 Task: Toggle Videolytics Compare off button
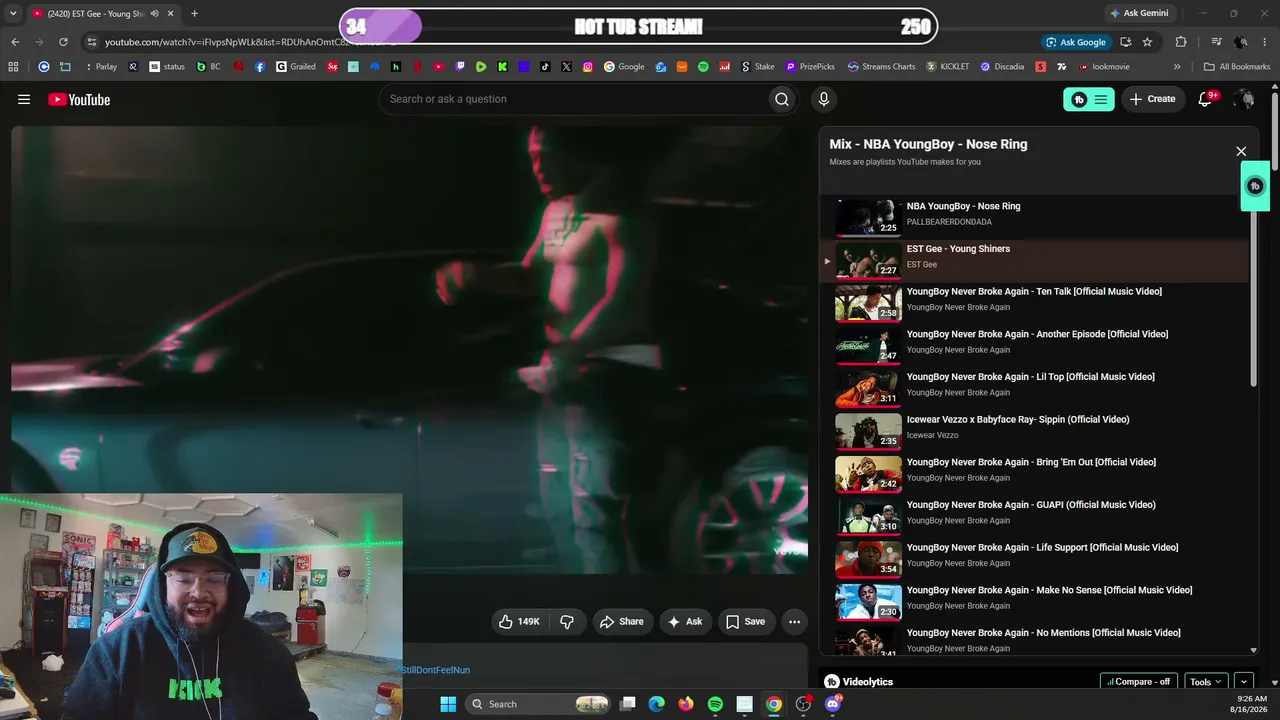(x=1139, y=682)
